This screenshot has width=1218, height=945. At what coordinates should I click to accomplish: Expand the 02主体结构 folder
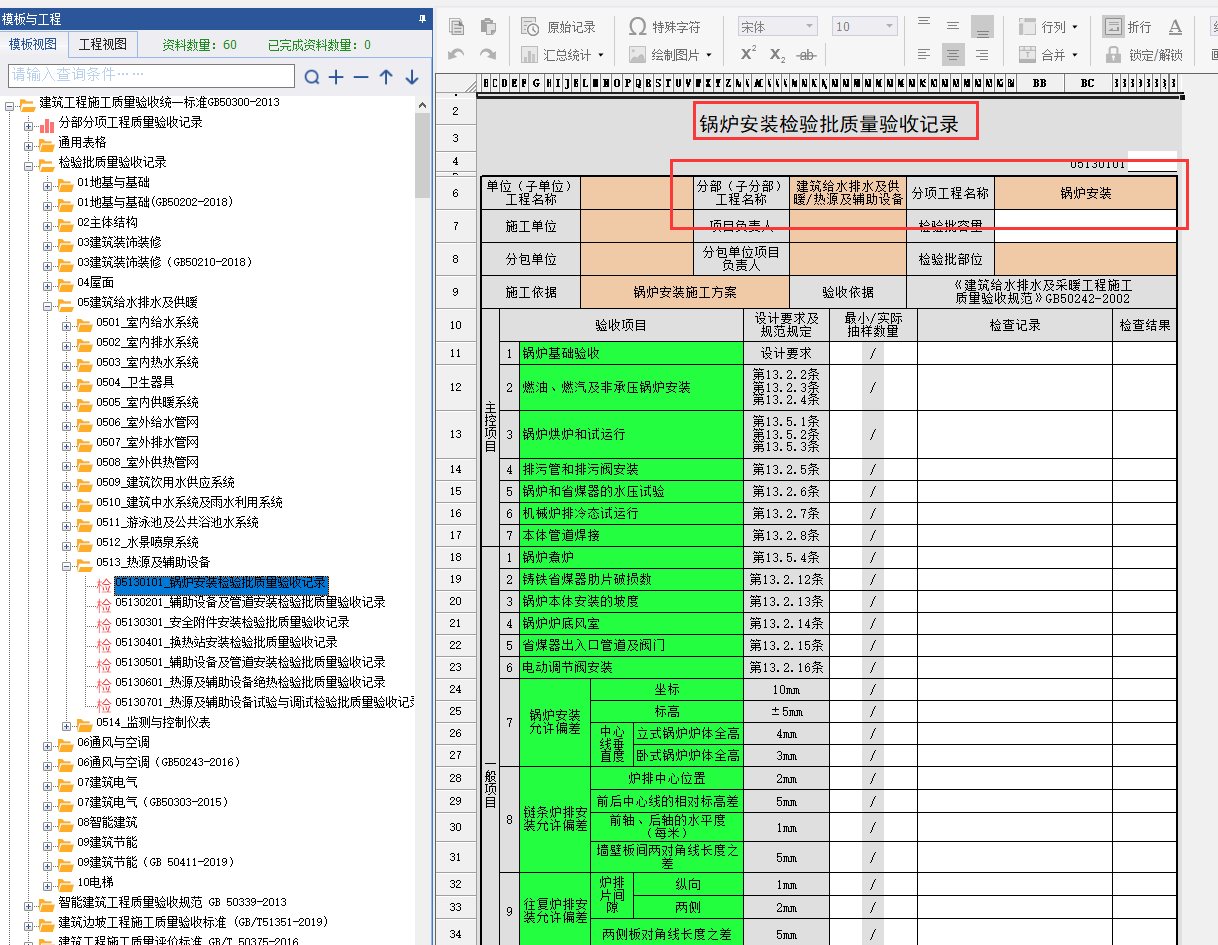point(47,225)
